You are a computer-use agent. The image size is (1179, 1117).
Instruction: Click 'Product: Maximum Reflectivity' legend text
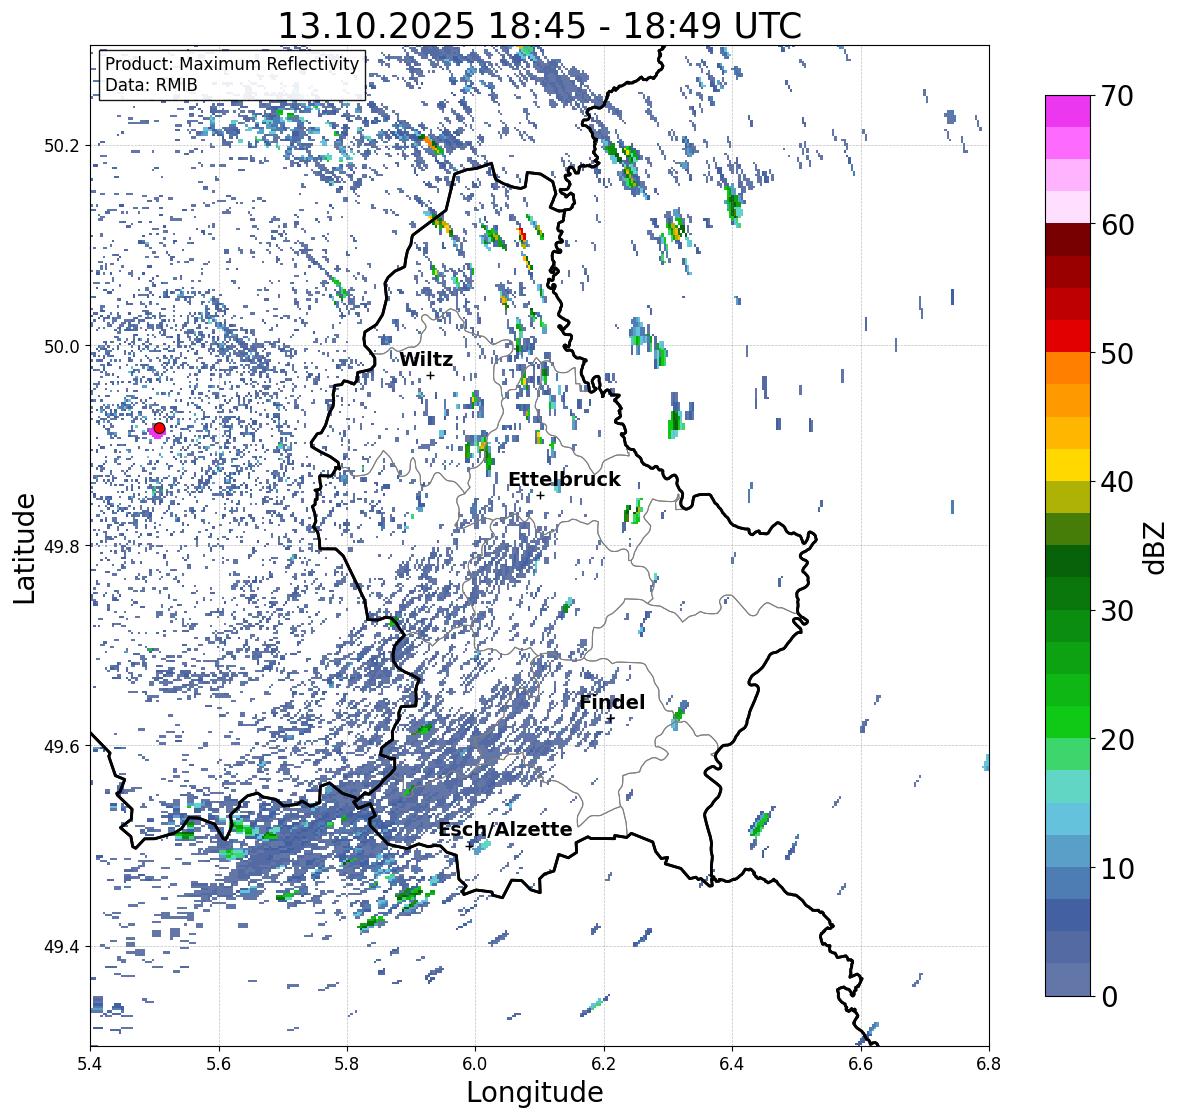[232, 64]
